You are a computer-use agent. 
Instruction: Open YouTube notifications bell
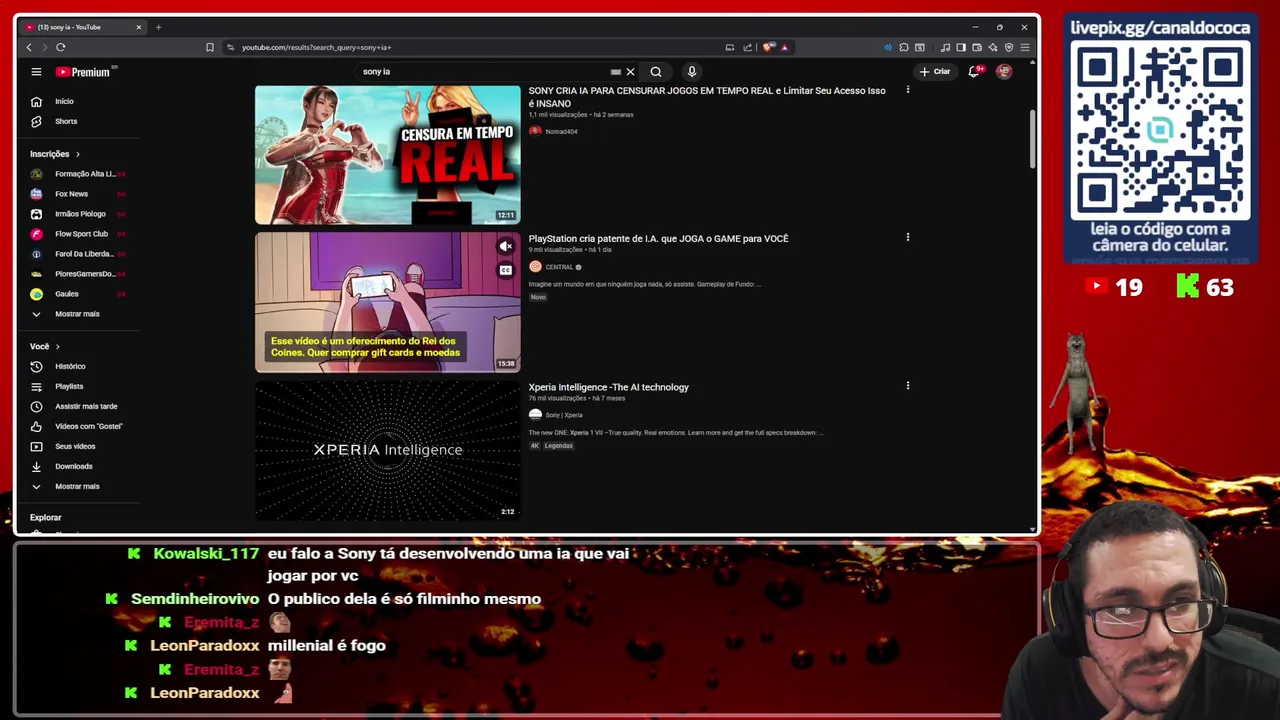[974, 72]
